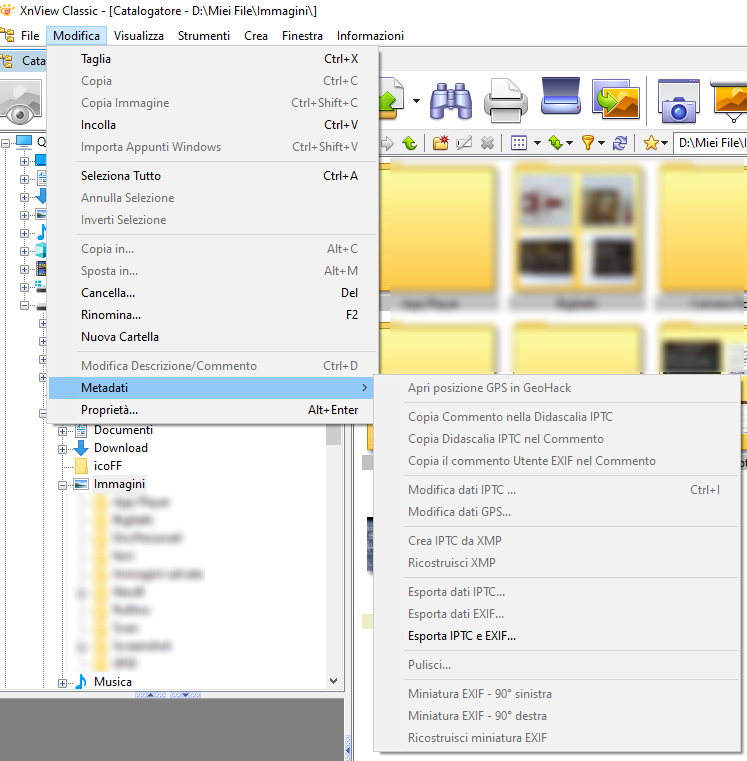Choose Taglia from the Modifica menu
This screenshot has height=761, width=747.
(x=214, y=59)
